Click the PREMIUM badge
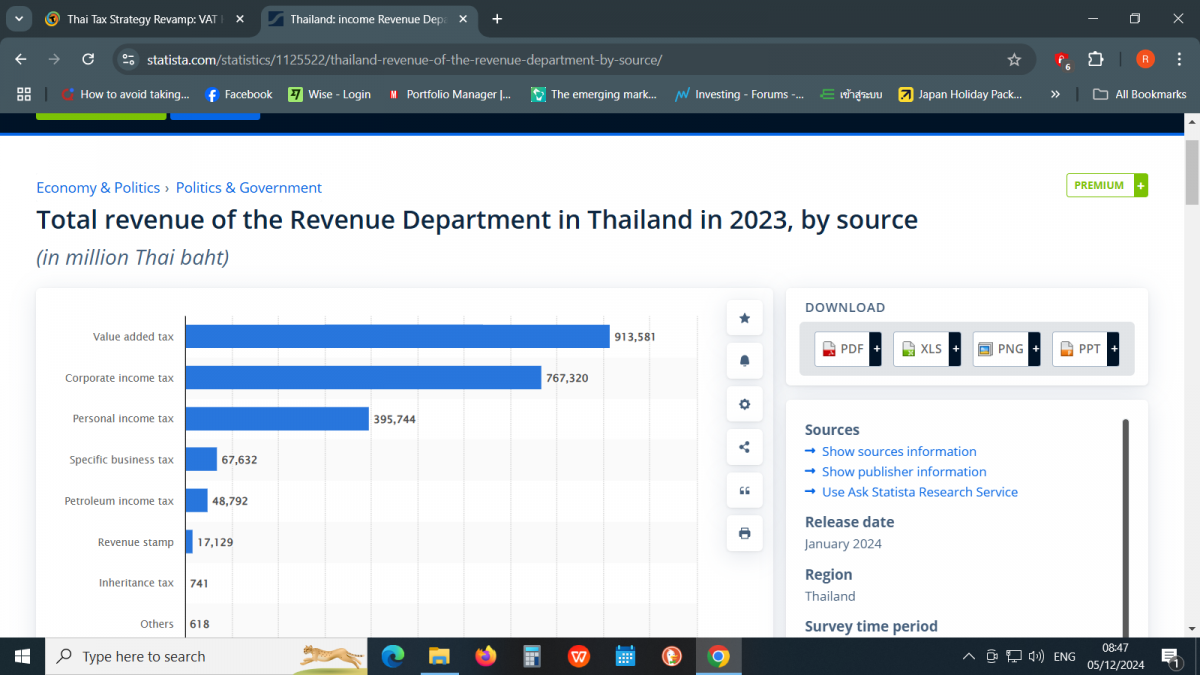This screenshot has width=1200, height=675. click(1107, 185)
